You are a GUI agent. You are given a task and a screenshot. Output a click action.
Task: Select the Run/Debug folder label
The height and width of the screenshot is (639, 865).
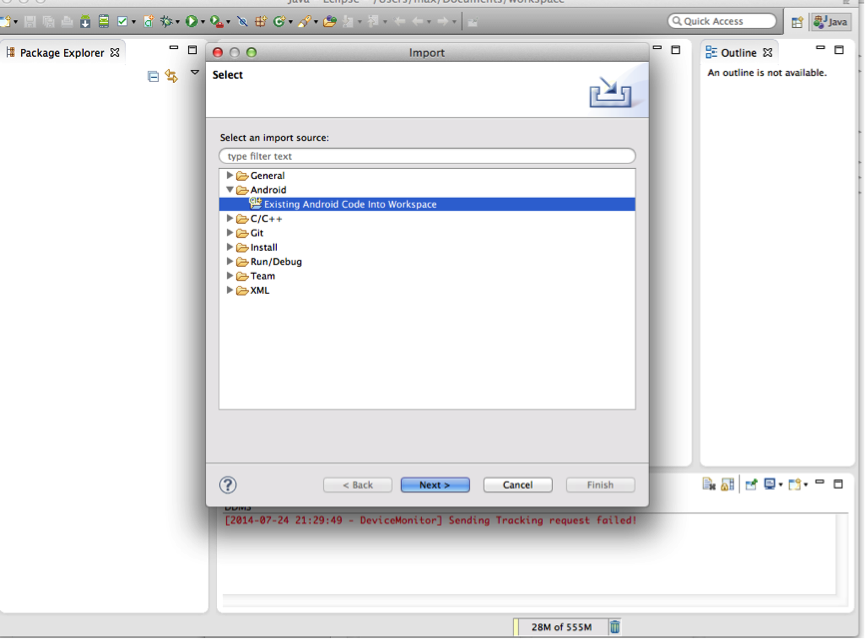point(276,262)
